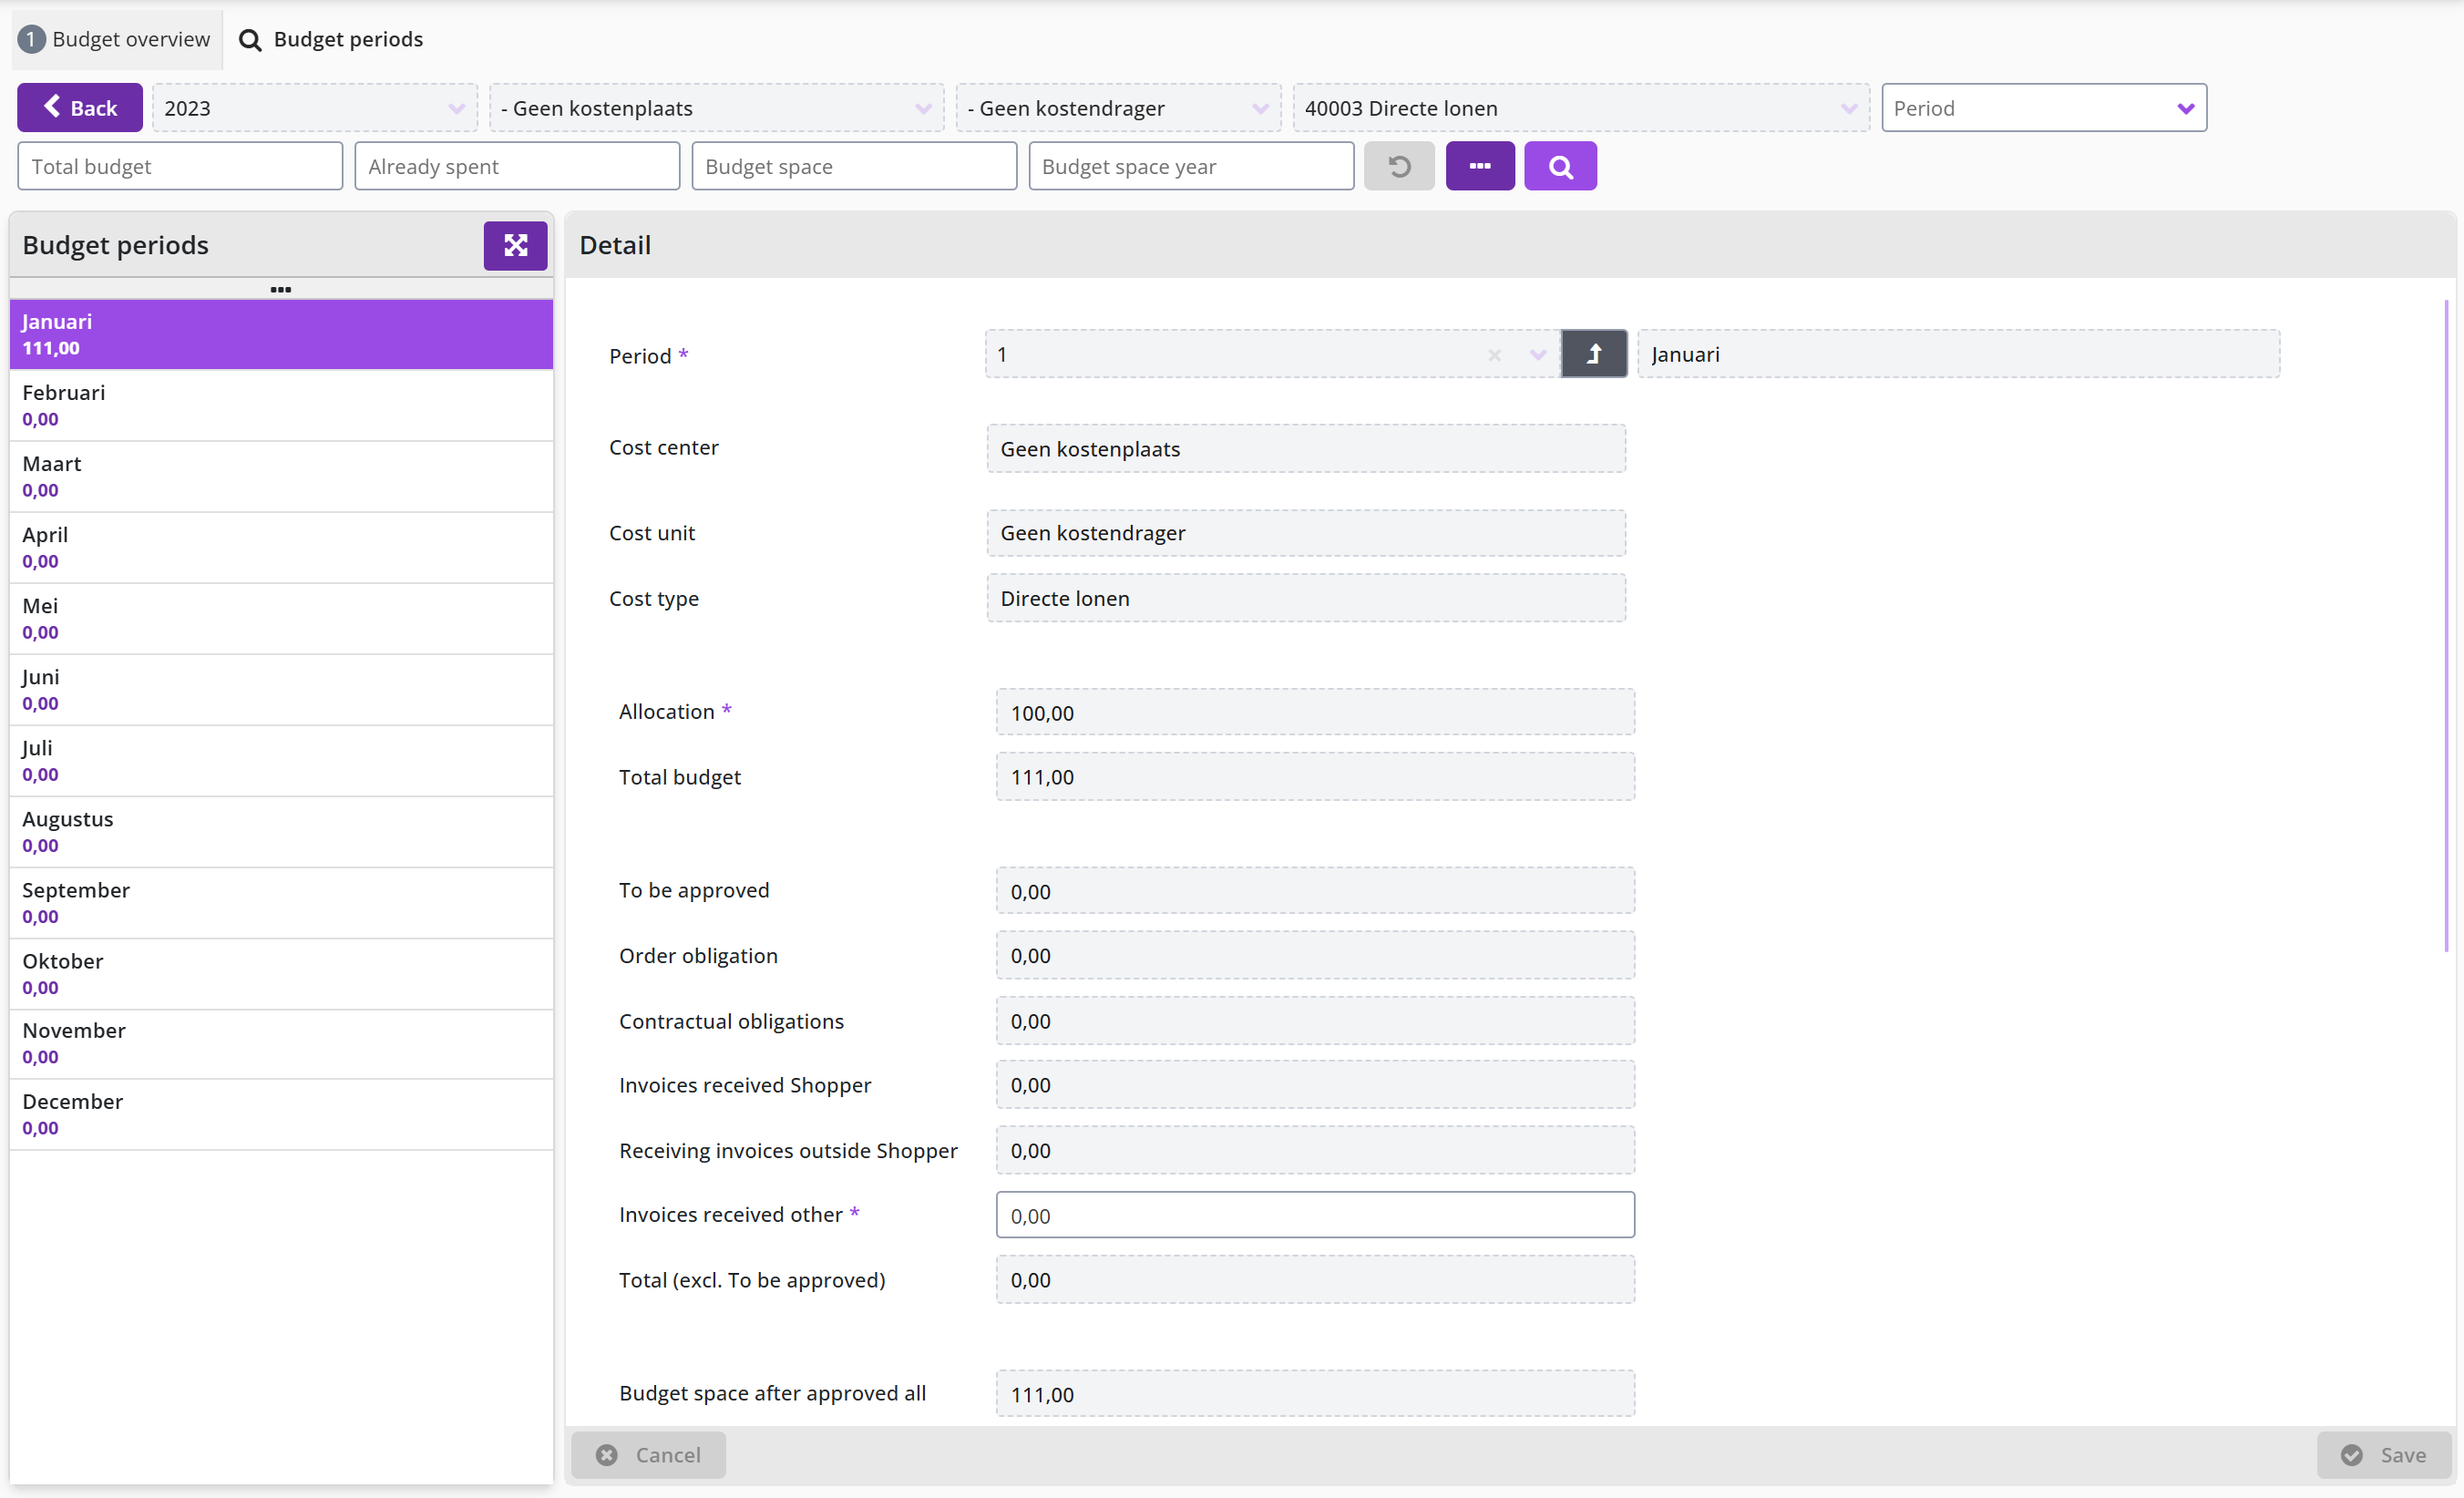Click the Total budget 111,00 value

[x=1315, y=777]
